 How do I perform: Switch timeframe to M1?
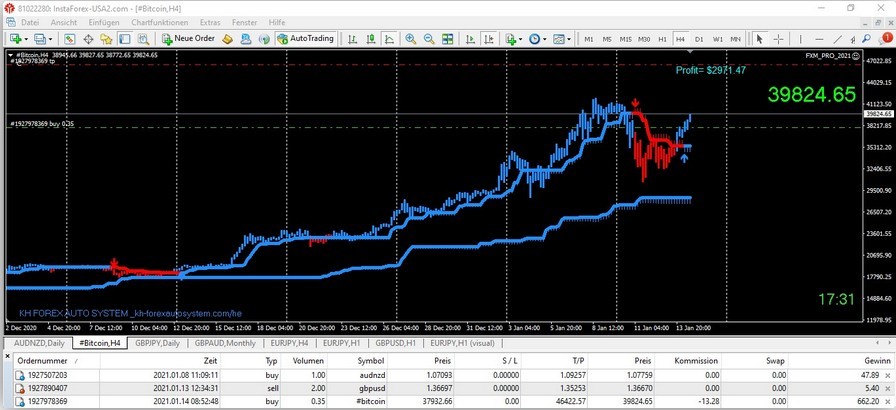point(589,39)
